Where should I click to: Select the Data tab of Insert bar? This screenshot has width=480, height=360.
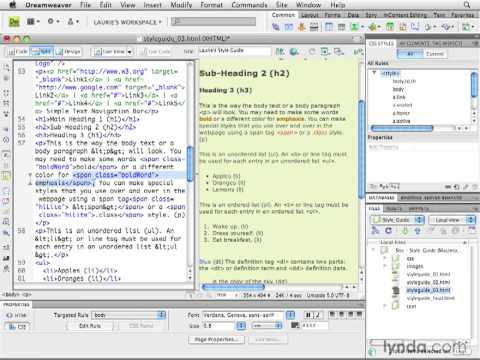pyautogui.click(x=353, y=15)
